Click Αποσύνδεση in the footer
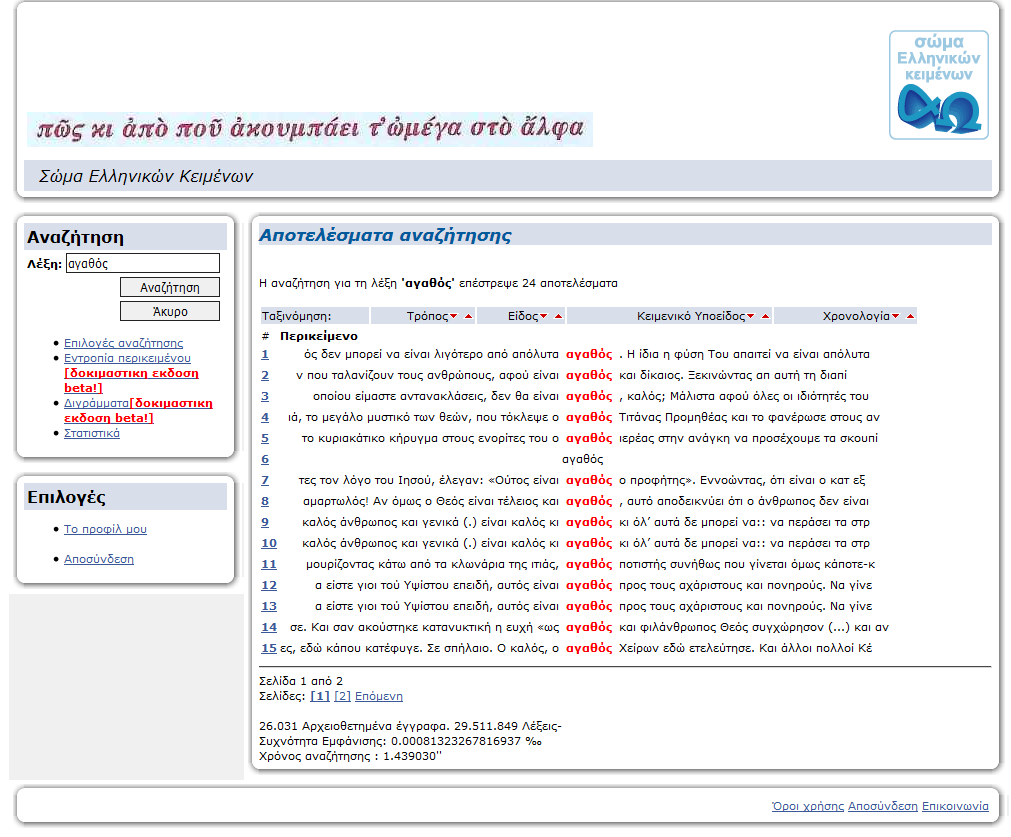 pos(883,806)
